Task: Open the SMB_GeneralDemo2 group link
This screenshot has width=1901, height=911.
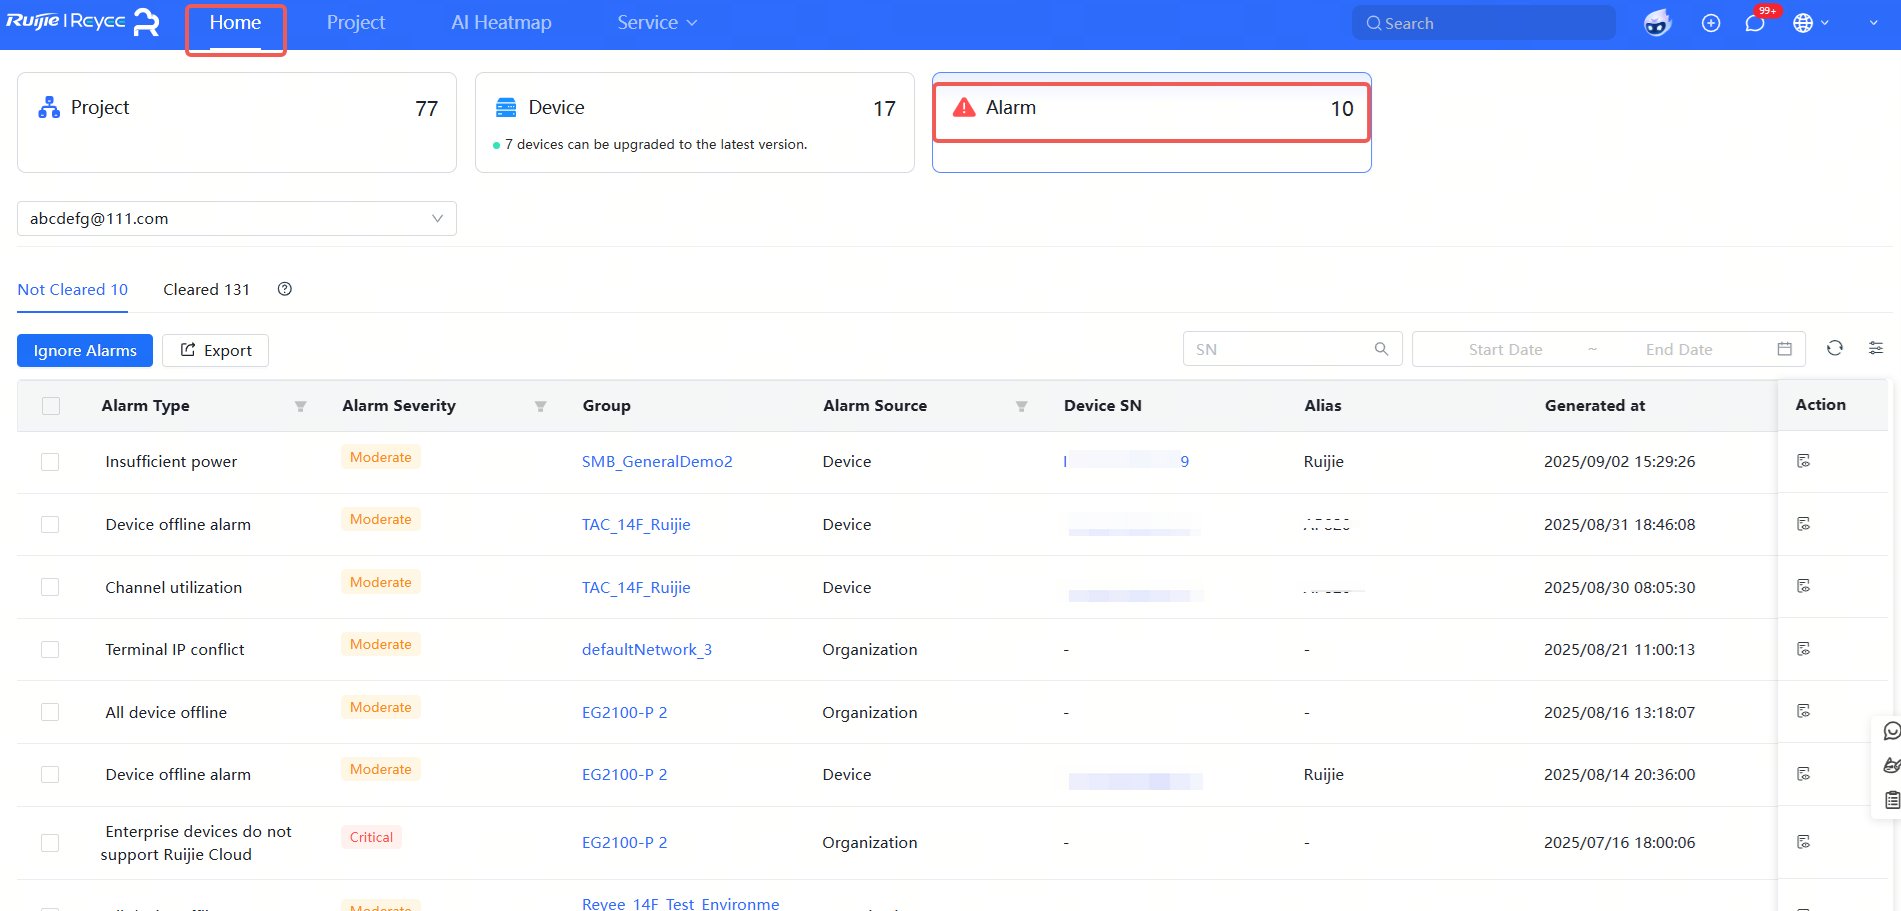Action: [x=657, y=462]
